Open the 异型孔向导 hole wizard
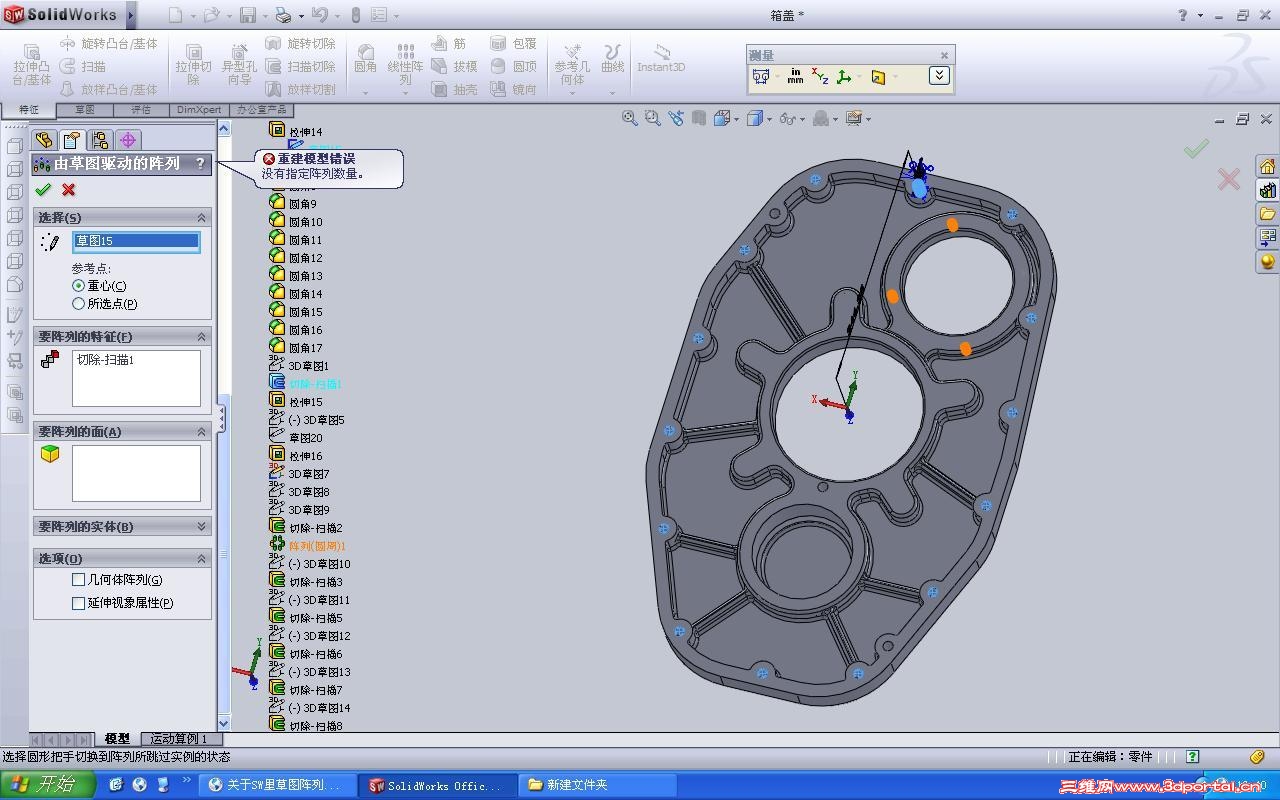 coord(239,65)
